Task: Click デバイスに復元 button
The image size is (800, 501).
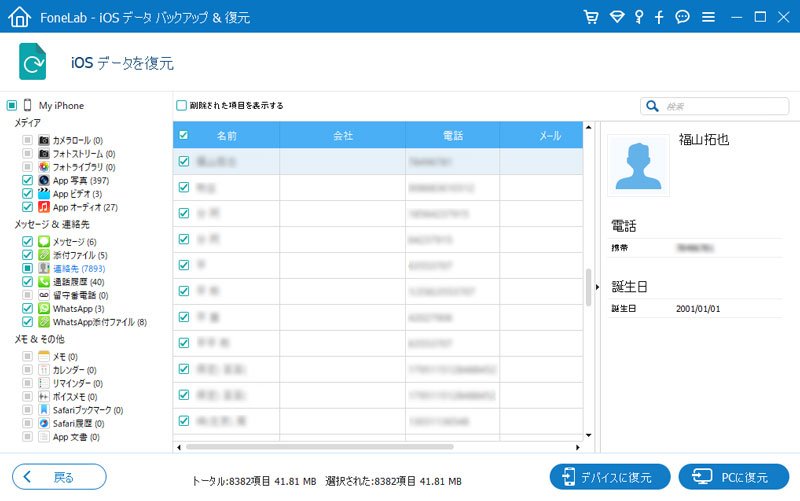Action: click(x=610, y=477)
